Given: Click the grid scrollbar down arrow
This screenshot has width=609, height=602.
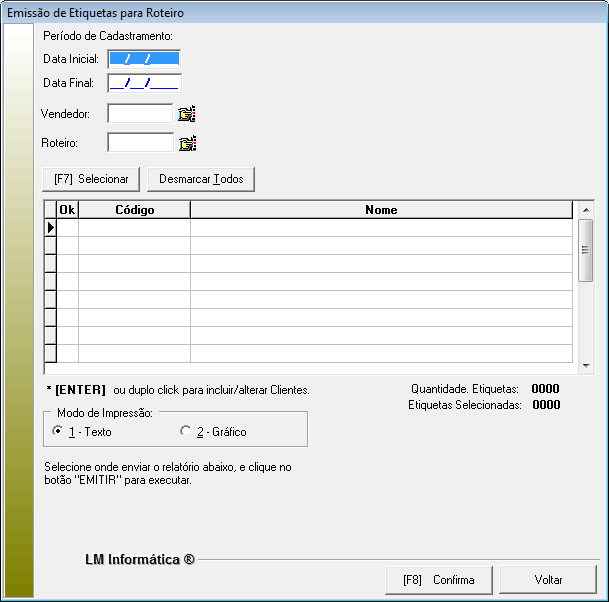Looking at the screenshot, I should click(587, 366).
